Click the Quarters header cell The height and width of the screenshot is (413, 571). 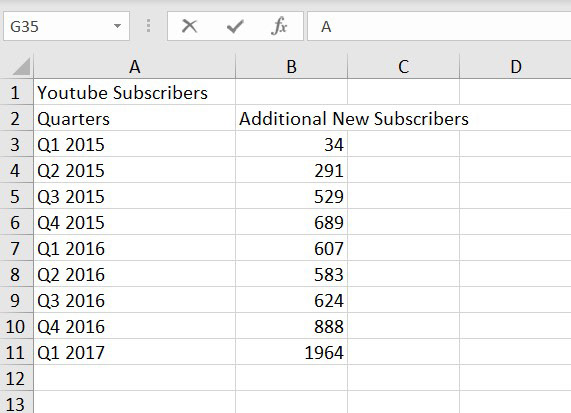[135, 118]
